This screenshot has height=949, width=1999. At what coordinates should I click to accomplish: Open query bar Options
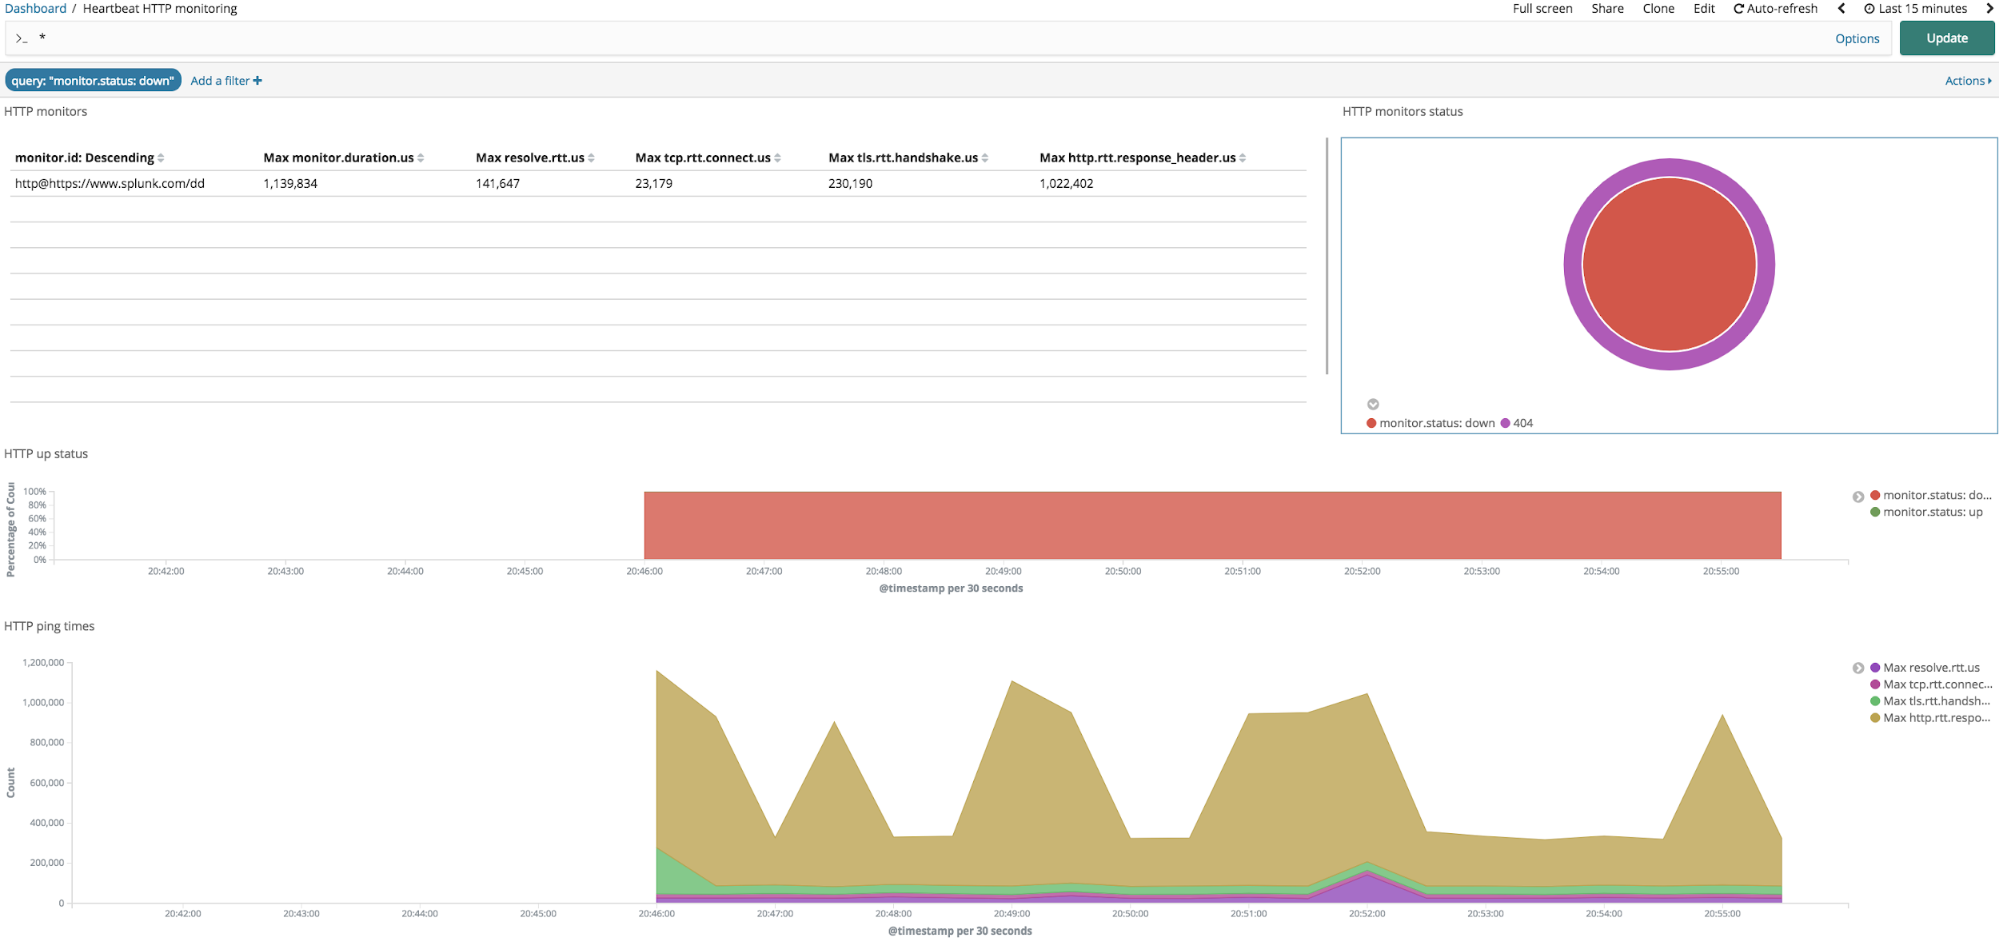click(x=1857, y=39)
